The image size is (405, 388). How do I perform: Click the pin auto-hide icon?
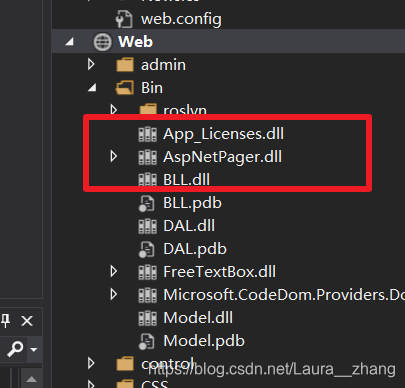coord(5,321)
